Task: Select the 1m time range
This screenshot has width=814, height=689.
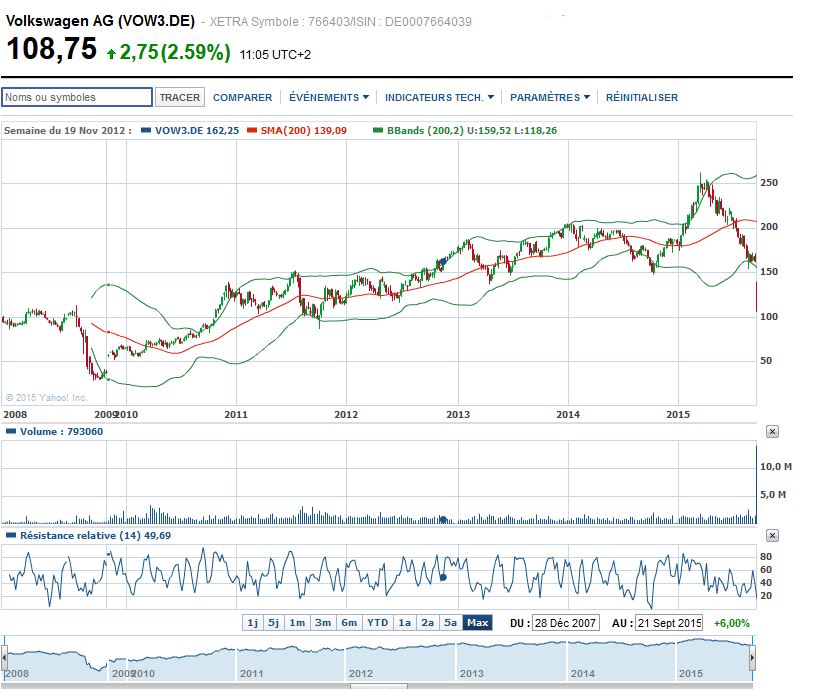Action: (297, 623)
